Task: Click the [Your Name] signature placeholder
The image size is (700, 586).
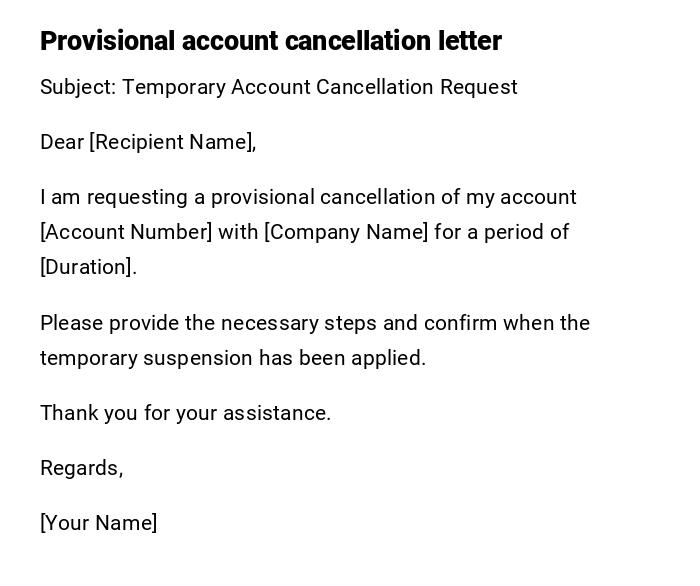Action: coord(98,523)
